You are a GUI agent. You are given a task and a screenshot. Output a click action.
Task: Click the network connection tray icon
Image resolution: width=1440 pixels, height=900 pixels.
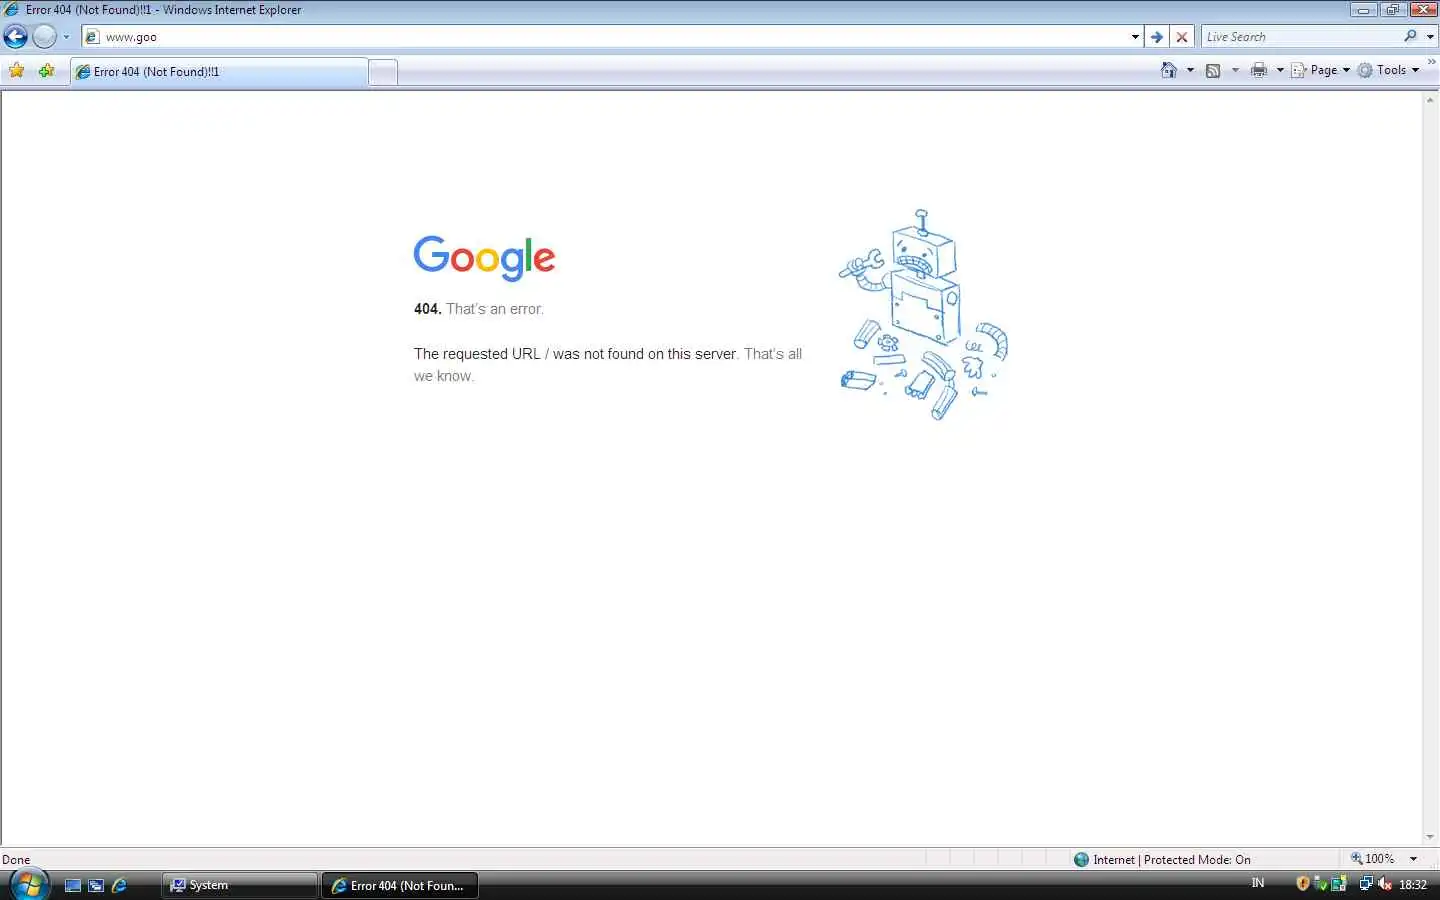1366,884
